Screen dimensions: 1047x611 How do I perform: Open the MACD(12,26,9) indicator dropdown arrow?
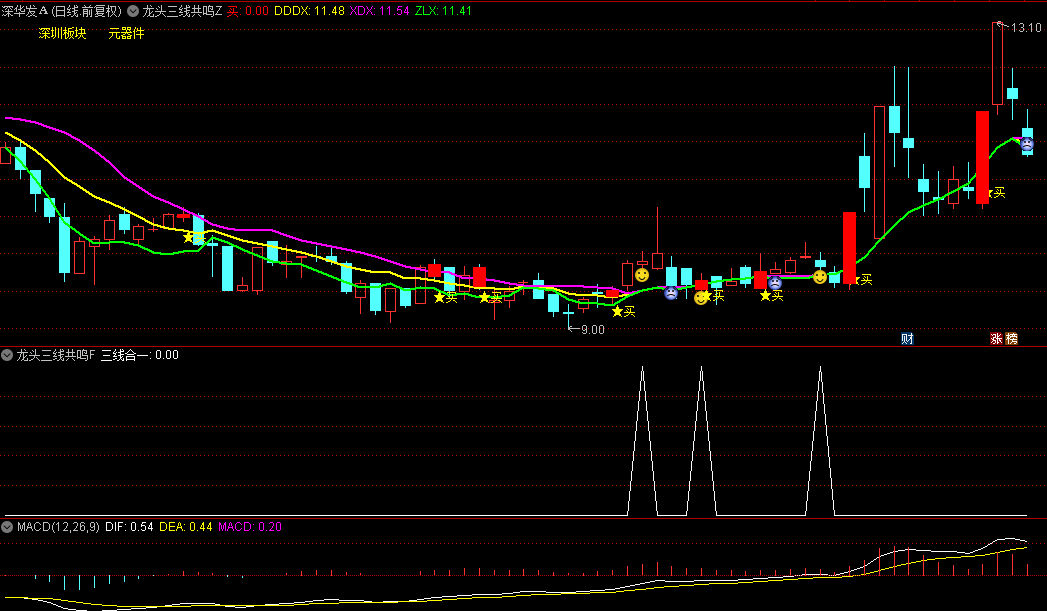pyautogui.click(x=7, y=526)
